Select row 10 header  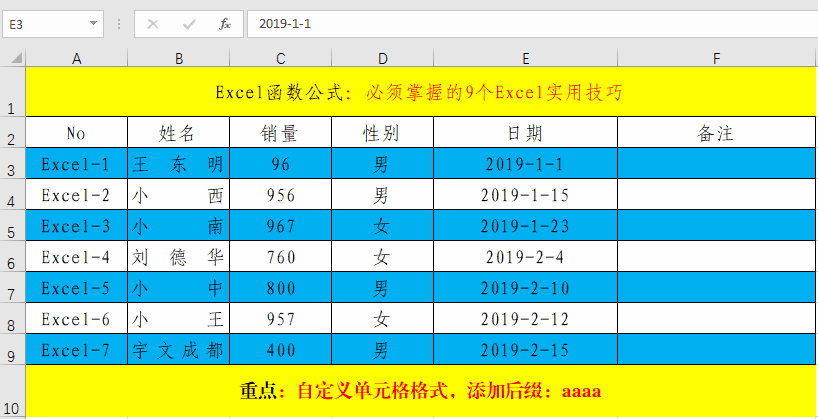[13, 391]
